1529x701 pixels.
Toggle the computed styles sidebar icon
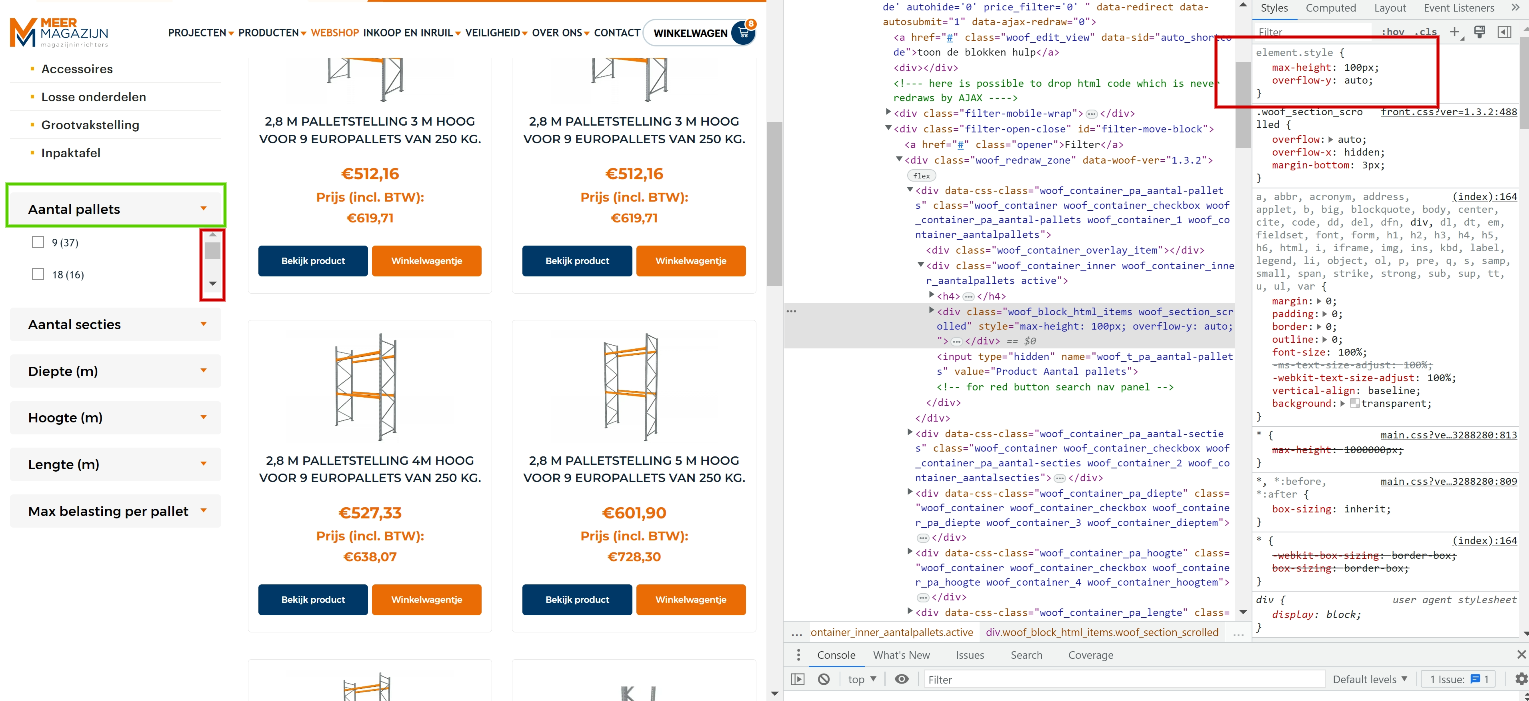coord(1503,33)
